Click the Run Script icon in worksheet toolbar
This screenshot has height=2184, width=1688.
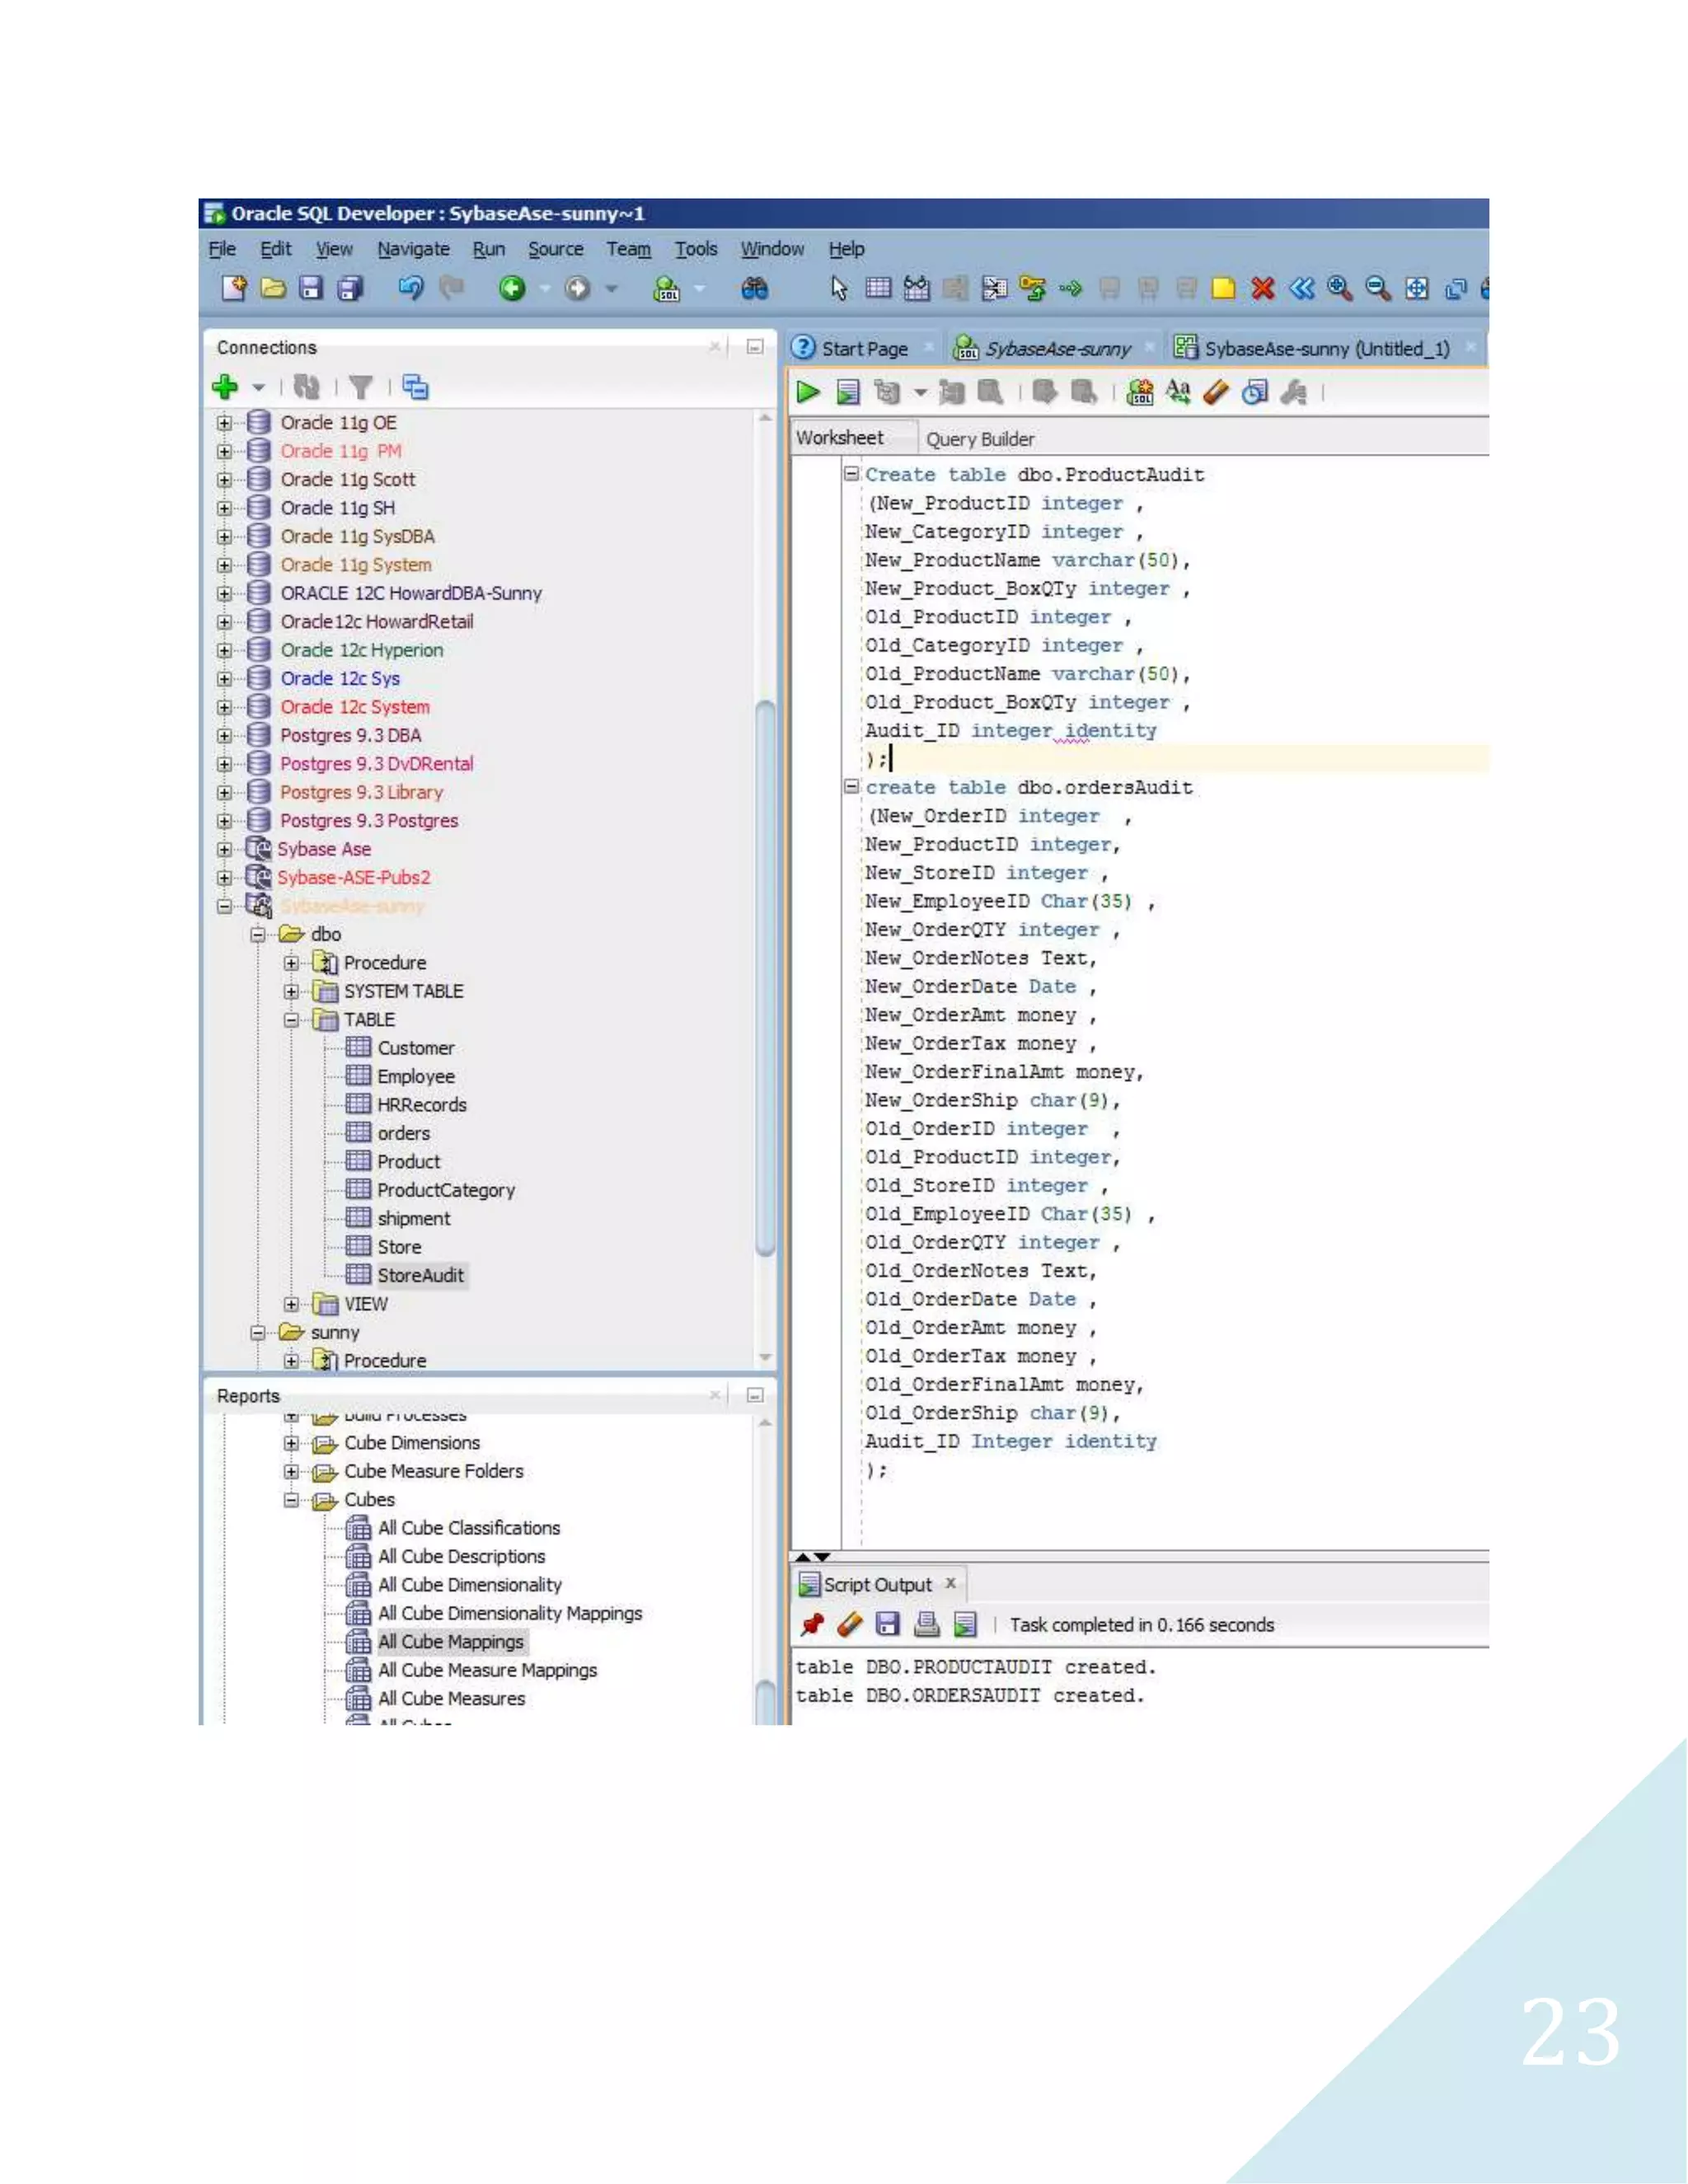(x=848, y=392)
